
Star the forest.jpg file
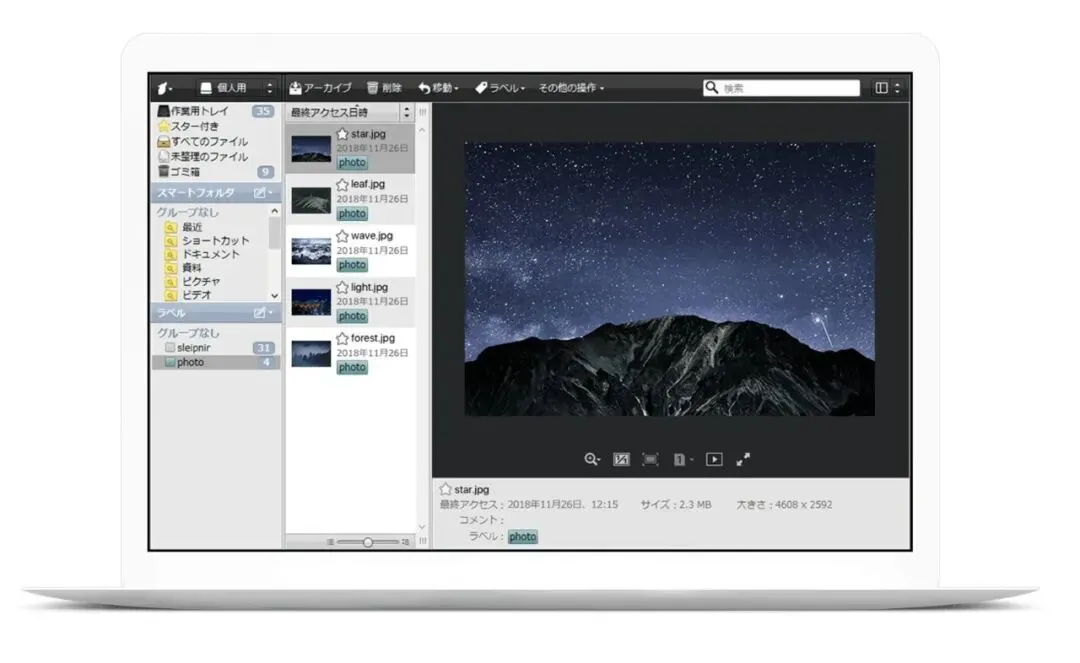click(x=342, y=339)
